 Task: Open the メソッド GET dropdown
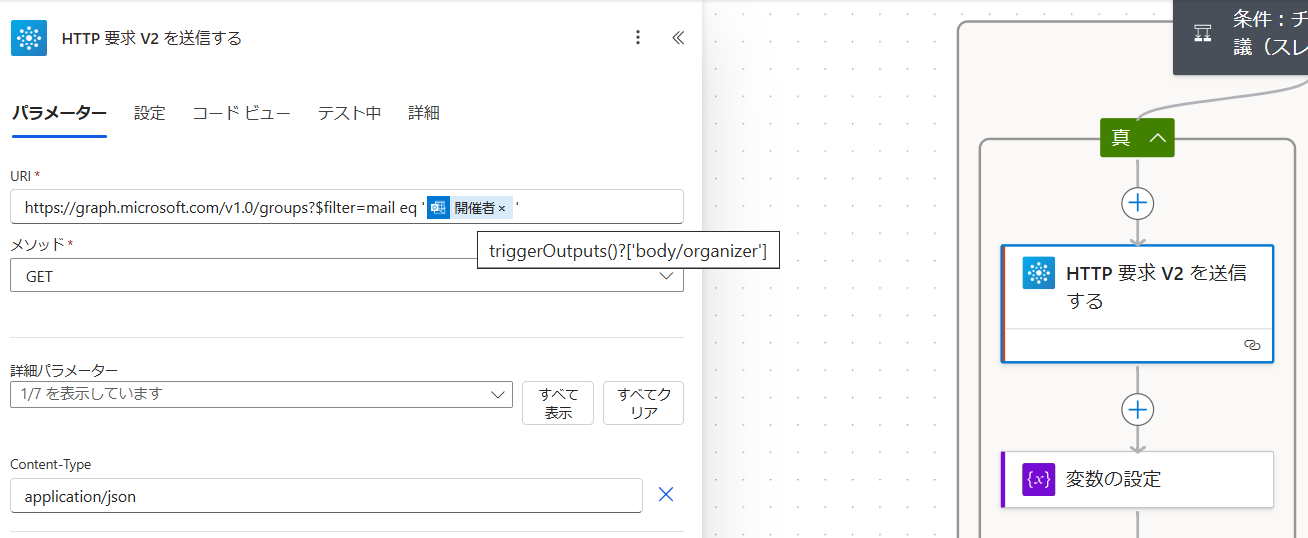pyautogui.click(x=347, y=275)
